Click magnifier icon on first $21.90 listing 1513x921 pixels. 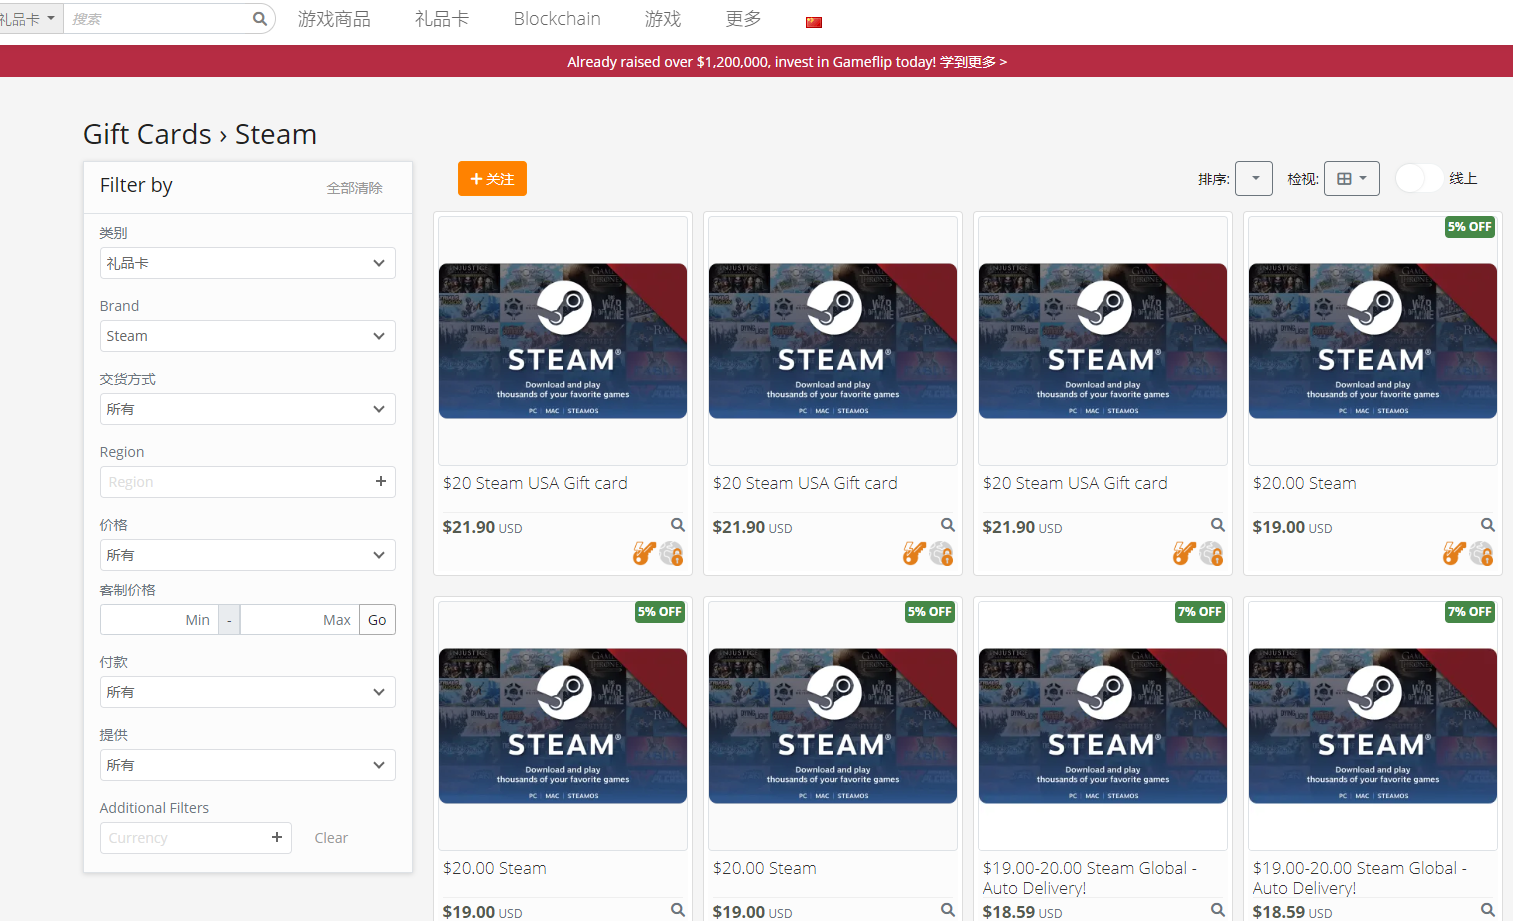pyautogui.click(x=677, y=525)
